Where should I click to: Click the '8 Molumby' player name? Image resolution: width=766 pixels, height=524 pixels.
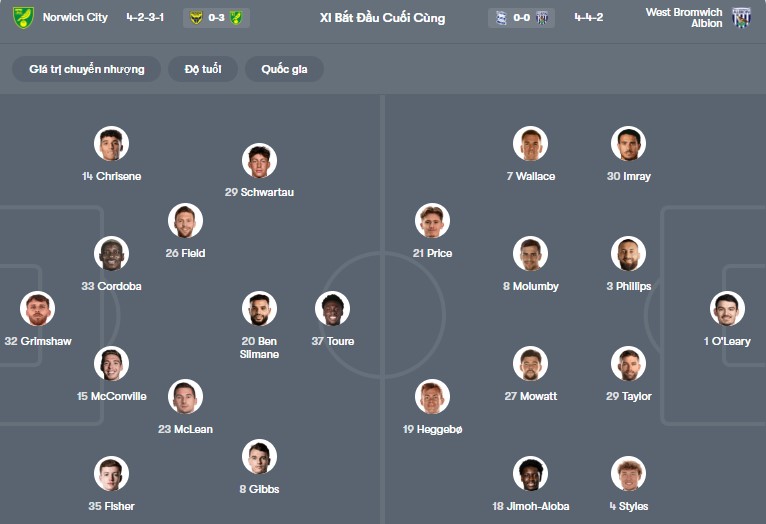pos(530,286)
